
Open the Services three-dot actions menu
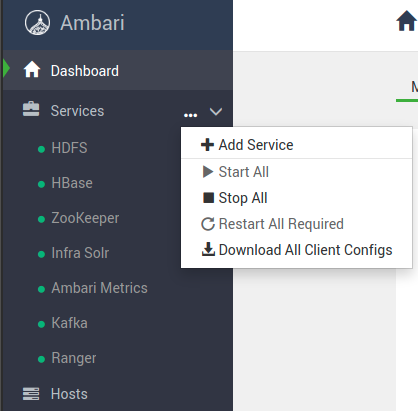pos(190,115)
